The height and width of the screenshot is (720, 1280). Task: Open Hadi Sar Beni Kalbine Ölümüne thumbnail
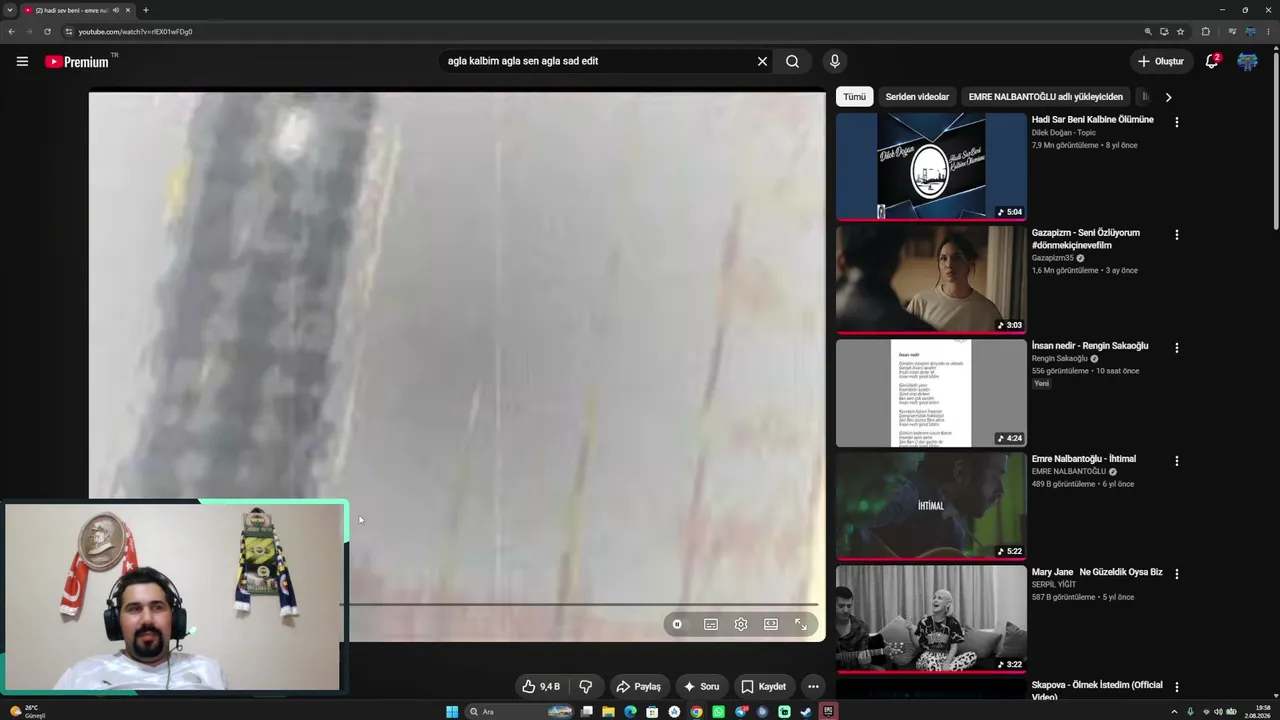tap(931, 166)
